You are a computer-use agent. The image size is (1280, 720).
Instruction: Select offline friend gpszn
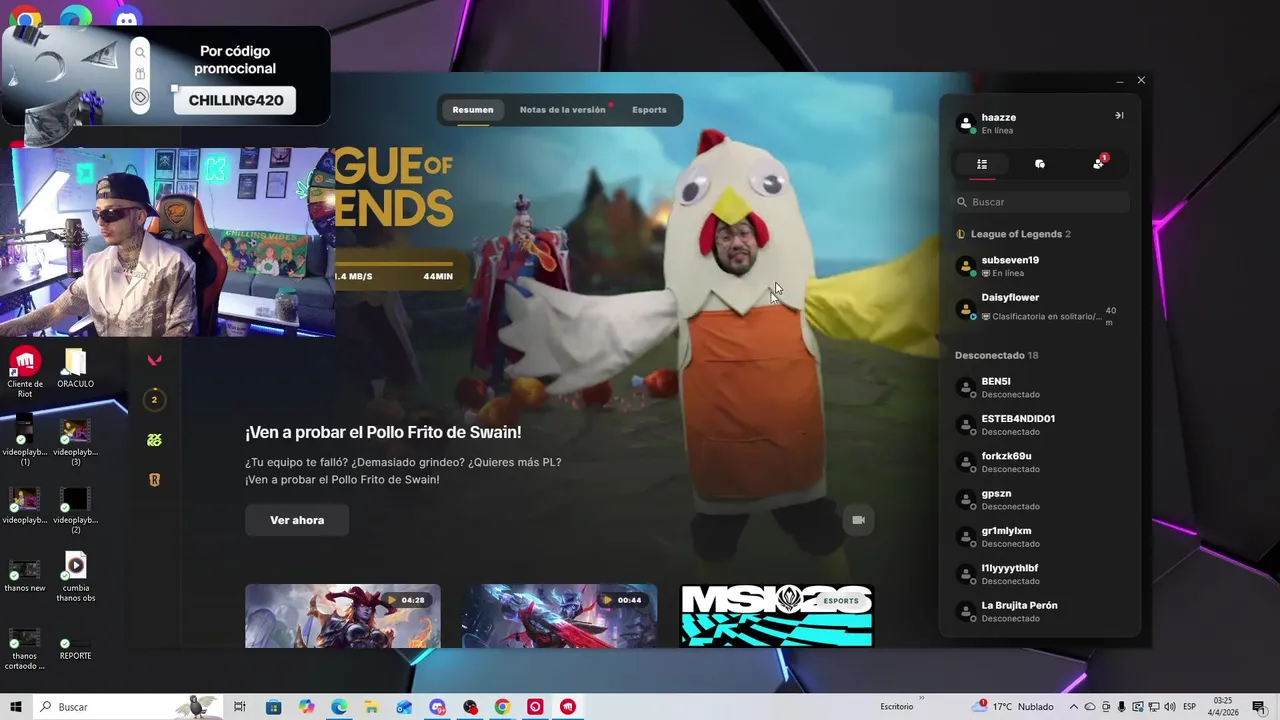tap(1040, 499)
